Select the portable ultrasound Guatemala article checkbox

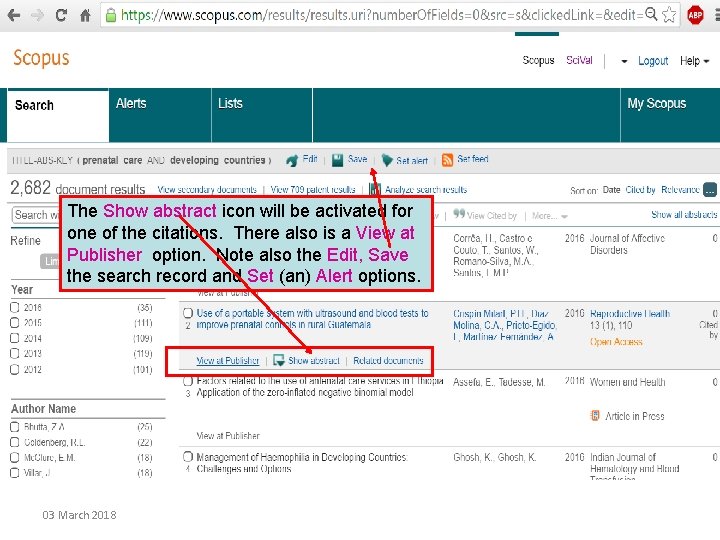pyautogui.click(x=188, y=313)
